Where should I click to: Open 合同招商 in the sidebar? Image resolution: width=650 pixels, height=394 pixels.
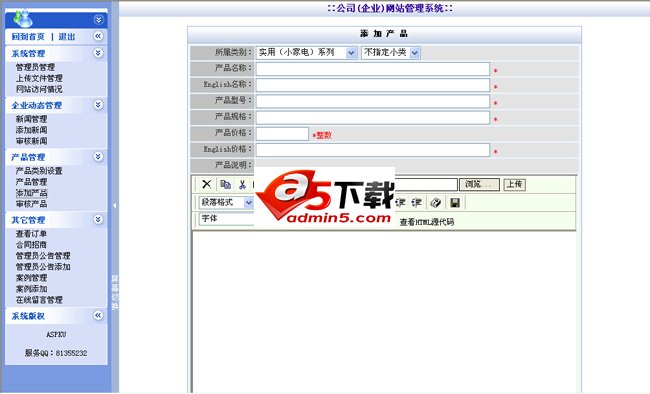32,245
